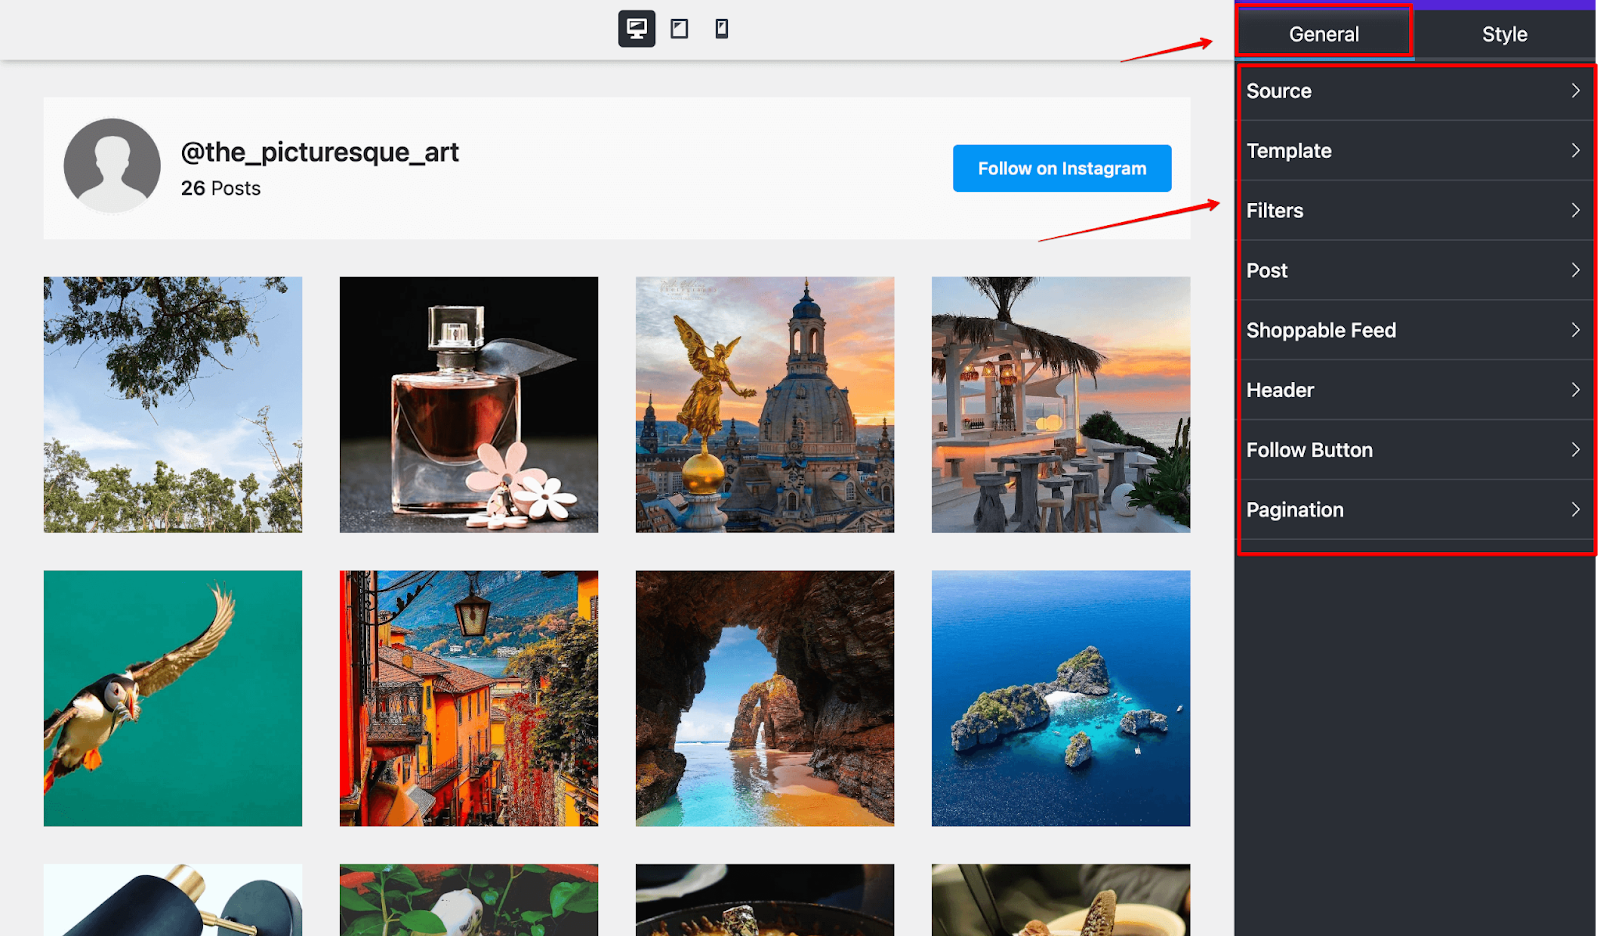Open the coffee cup photo
The height and width of the screenshot is (936, 1600).
[x=1061, y=900]
